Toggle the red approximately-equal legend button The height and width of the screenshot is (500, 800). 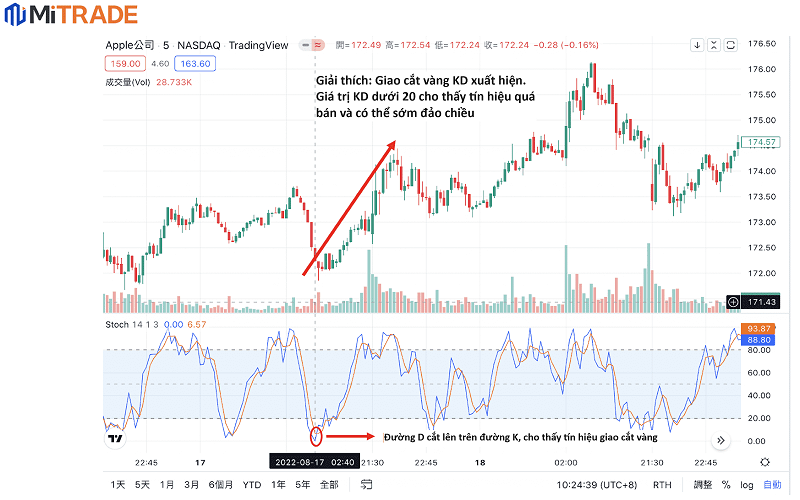(318, 45)
